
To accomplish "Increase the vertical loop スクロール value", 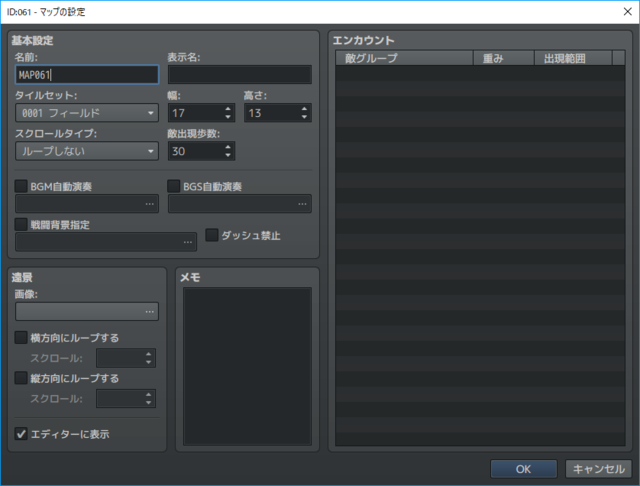I will click(149, 395).
